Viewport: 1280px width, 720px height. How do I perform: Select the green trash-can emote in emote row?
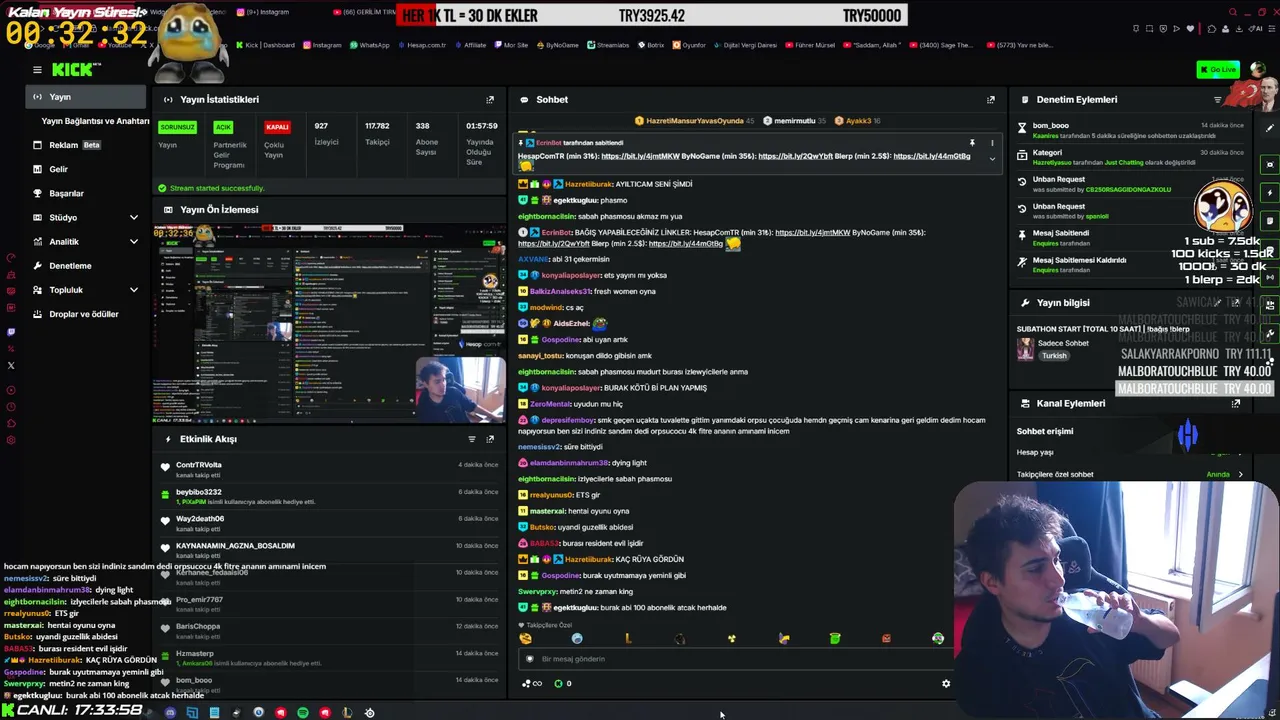tap(835, 639)
